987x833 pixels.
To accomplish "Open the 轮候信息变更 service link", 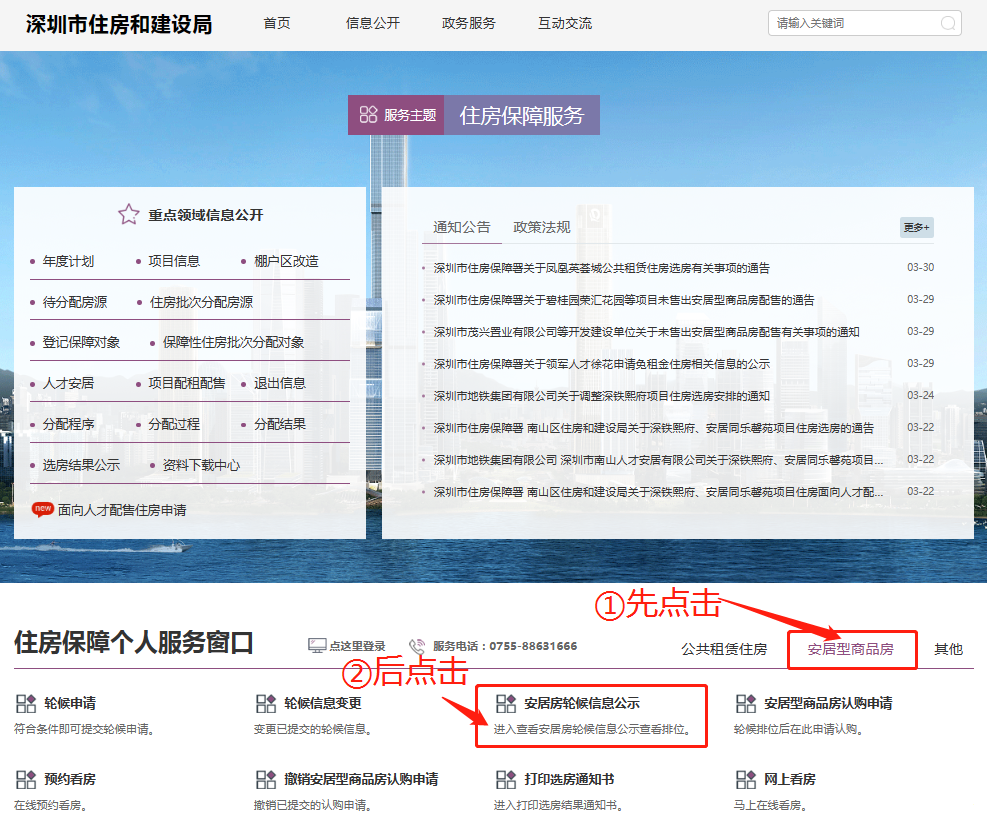I will click(x=323, y=703).
